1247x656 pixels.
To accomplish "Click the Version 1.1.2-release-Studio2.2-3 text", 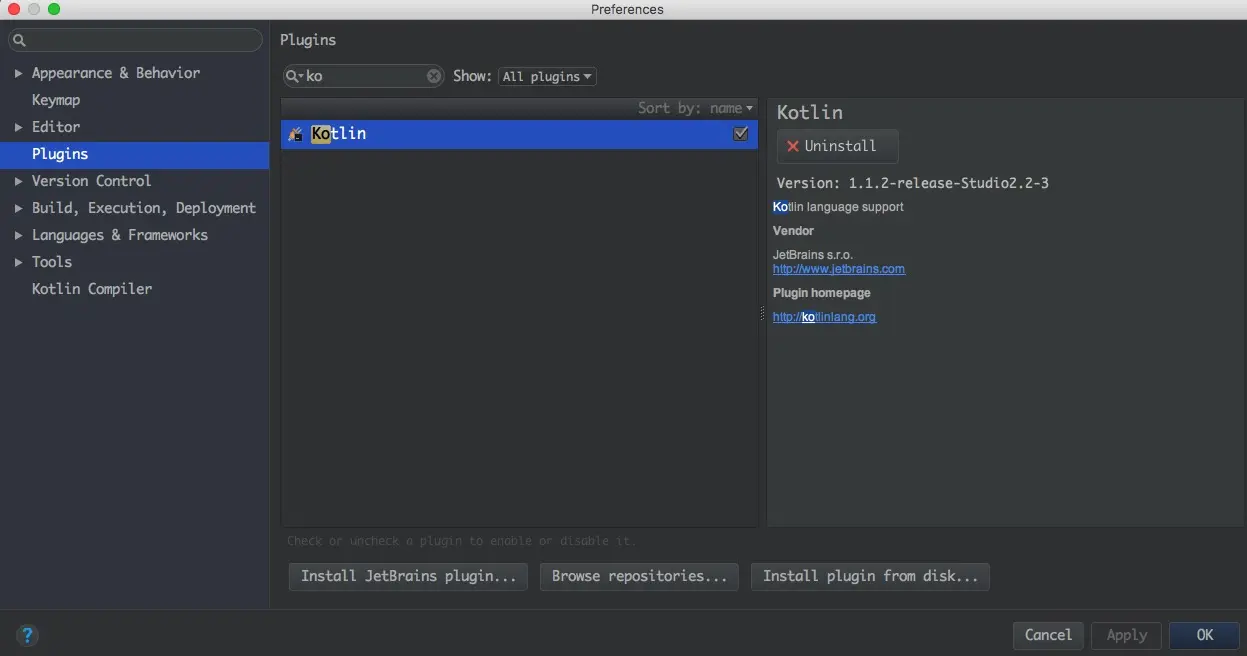I will coord(913,183).
